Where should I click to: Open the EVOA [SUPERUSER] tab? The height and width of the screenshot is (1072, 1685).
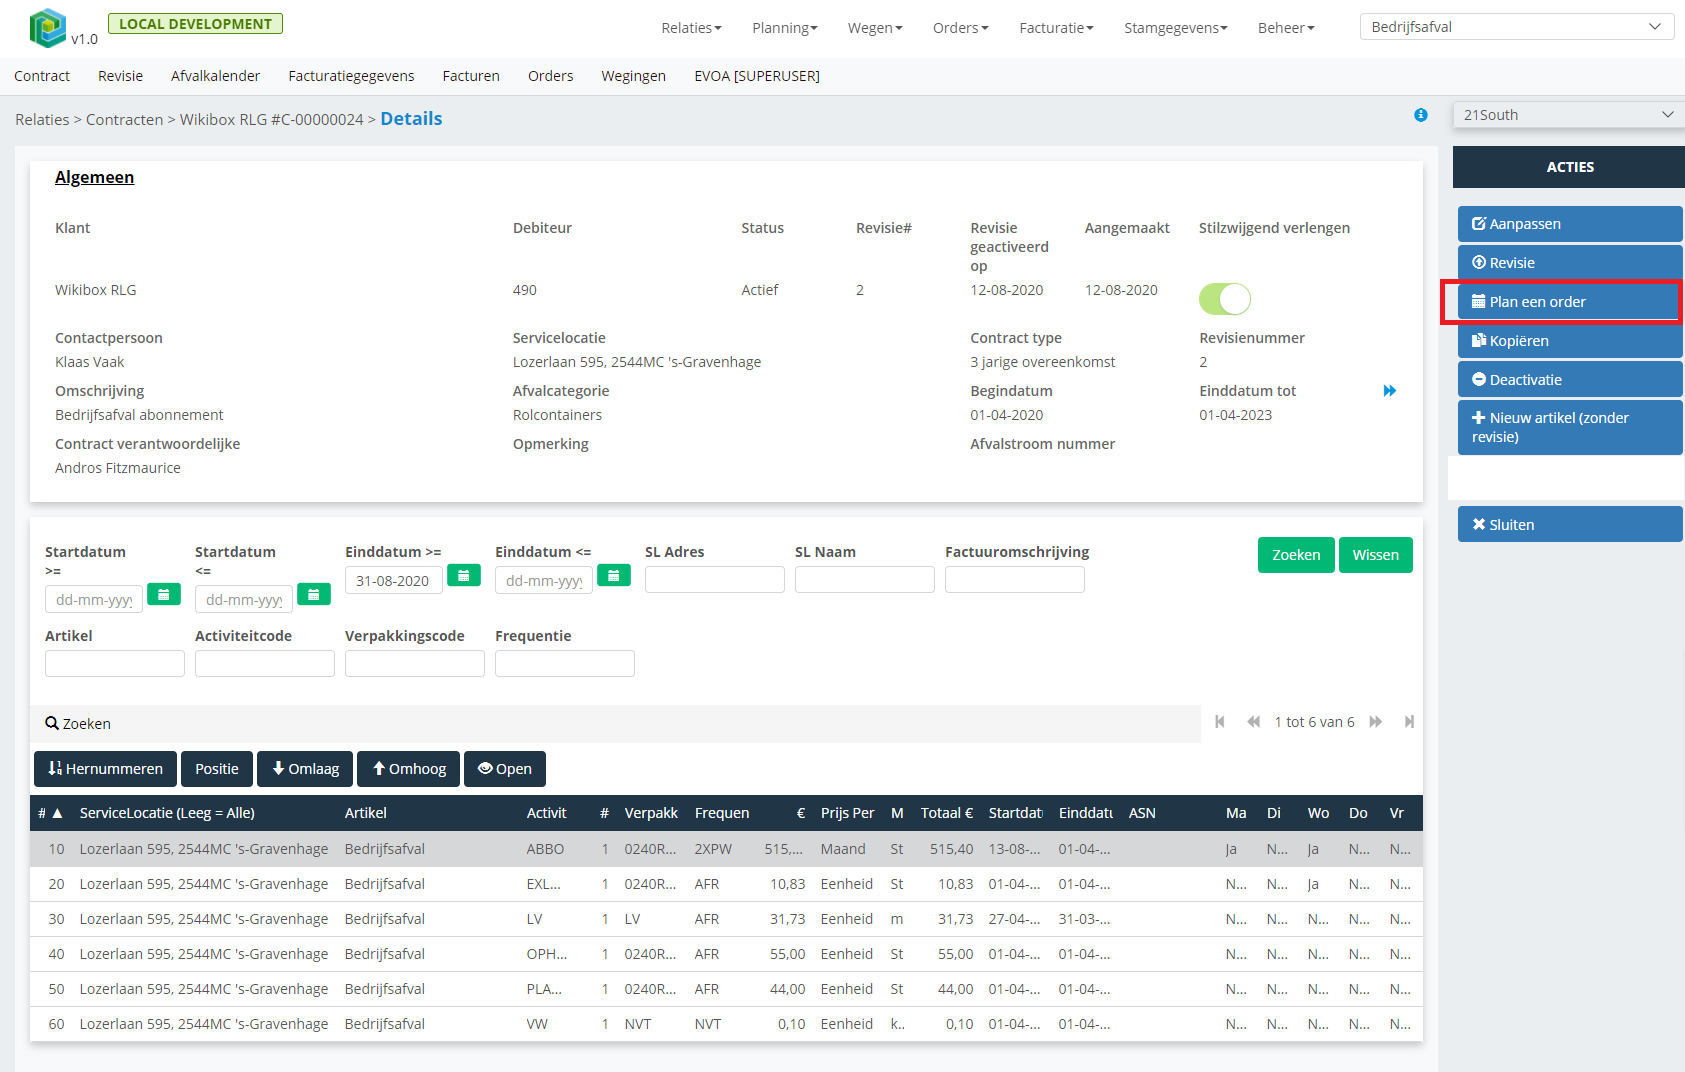tap(757, 76)
